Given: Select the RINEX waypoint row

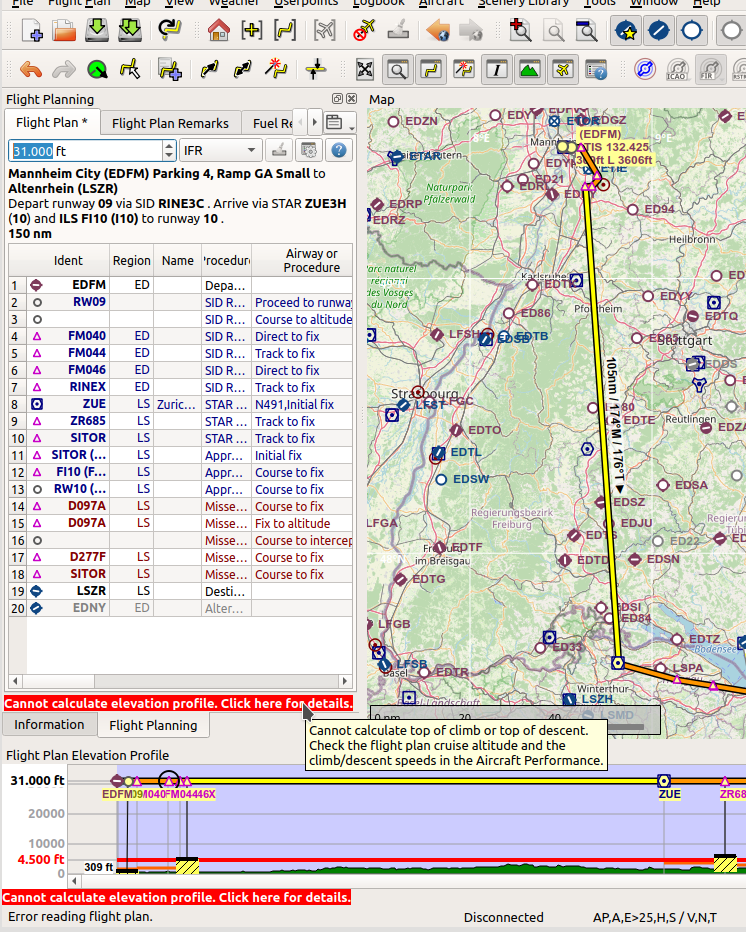Looking at the screenshot, I should pyautogui.click(x=180, y=387).
